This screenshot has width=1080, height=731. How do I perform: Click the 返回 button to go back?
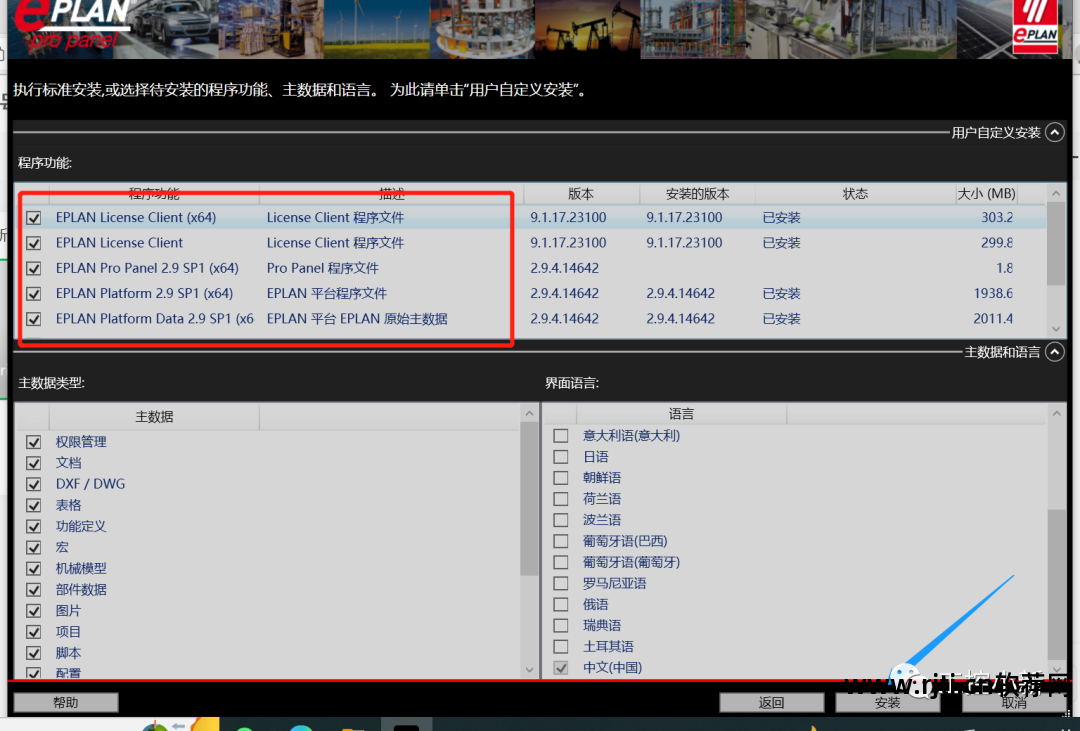pos(771,702)
